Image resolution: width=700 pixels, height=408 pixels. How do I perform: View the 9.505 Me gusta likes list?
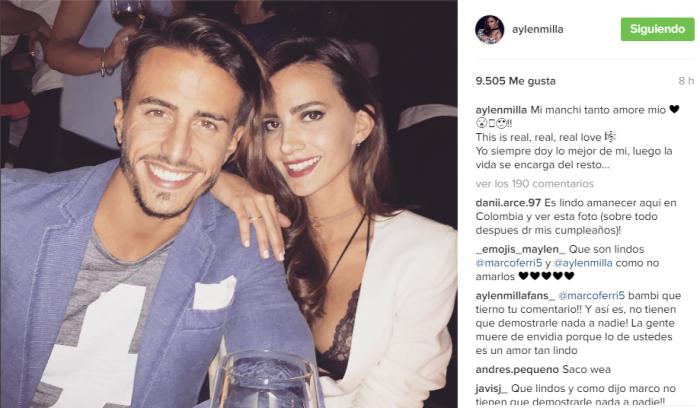pyautogui.click(x=516, y=81)
